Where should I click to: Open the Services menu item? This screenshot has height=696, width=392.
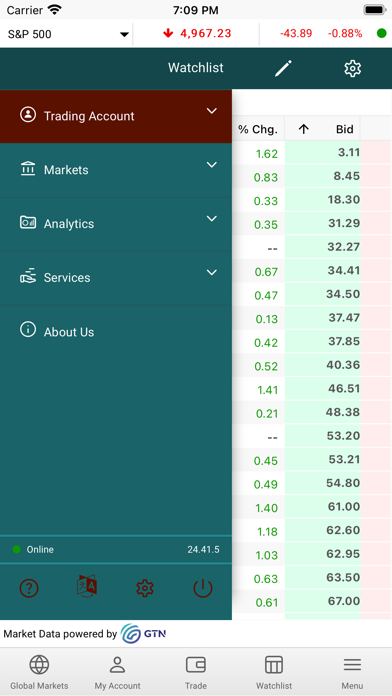(x=116, y=278)
